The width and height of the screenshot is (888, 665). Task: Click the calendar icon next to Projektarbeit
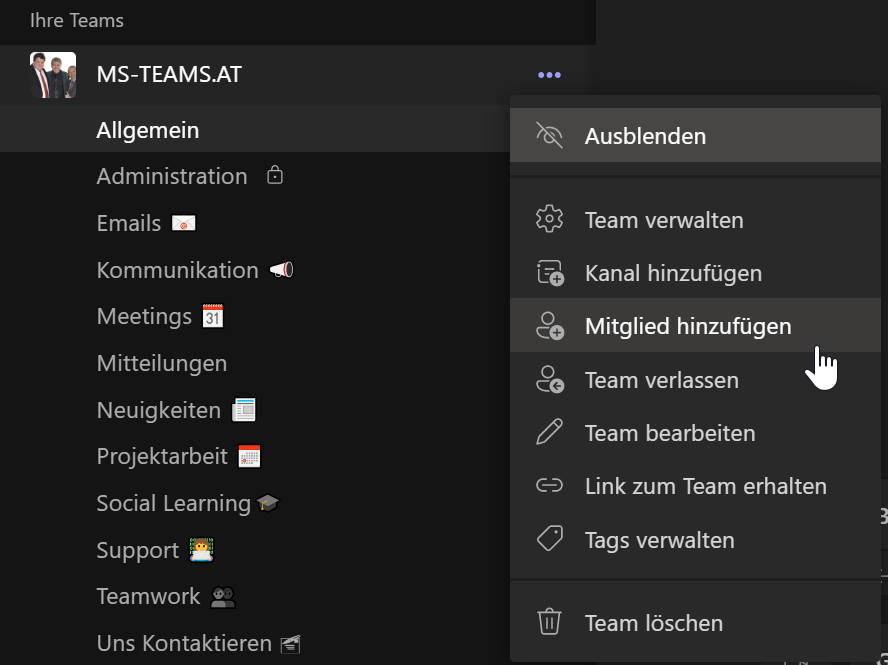coord(249,457)
